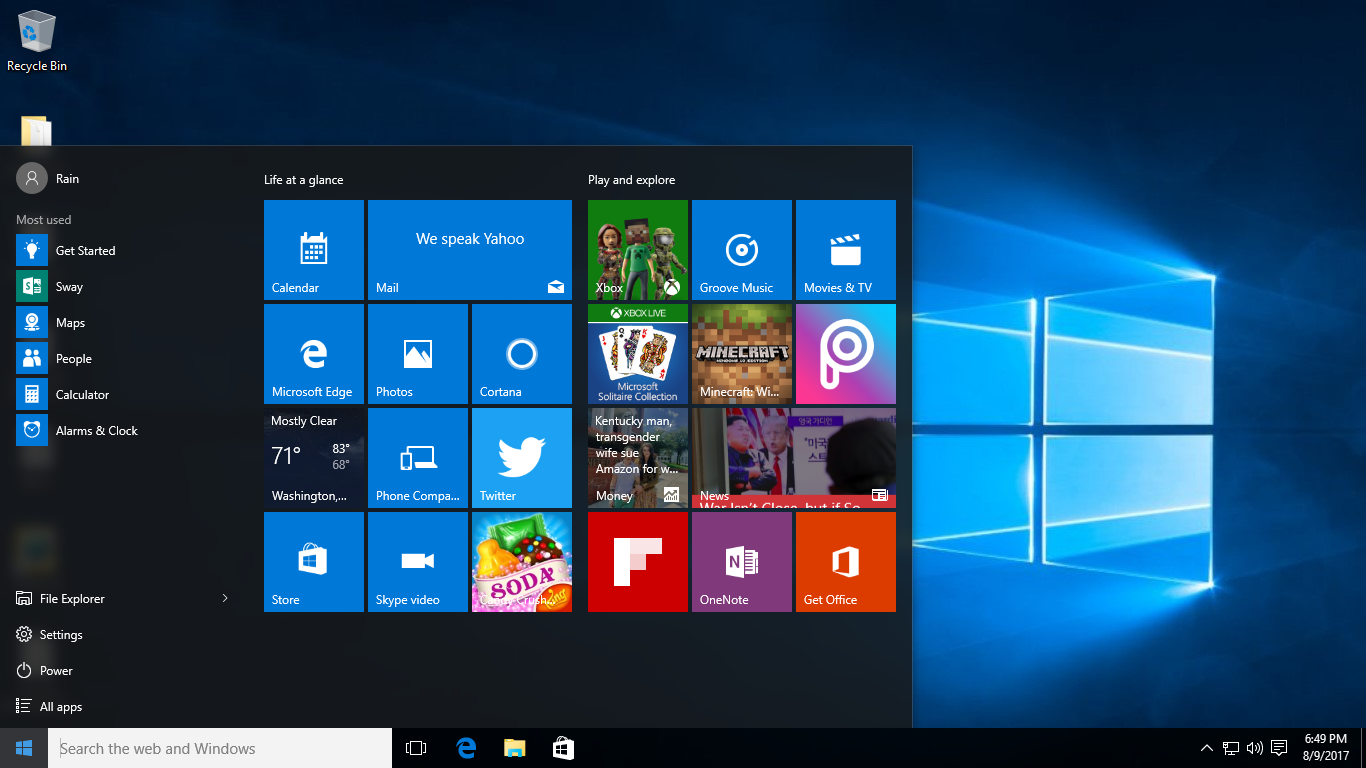This screenshot has height=768, width=1366.
Task: Click the Play and explore group header
Action: (631, 180)
